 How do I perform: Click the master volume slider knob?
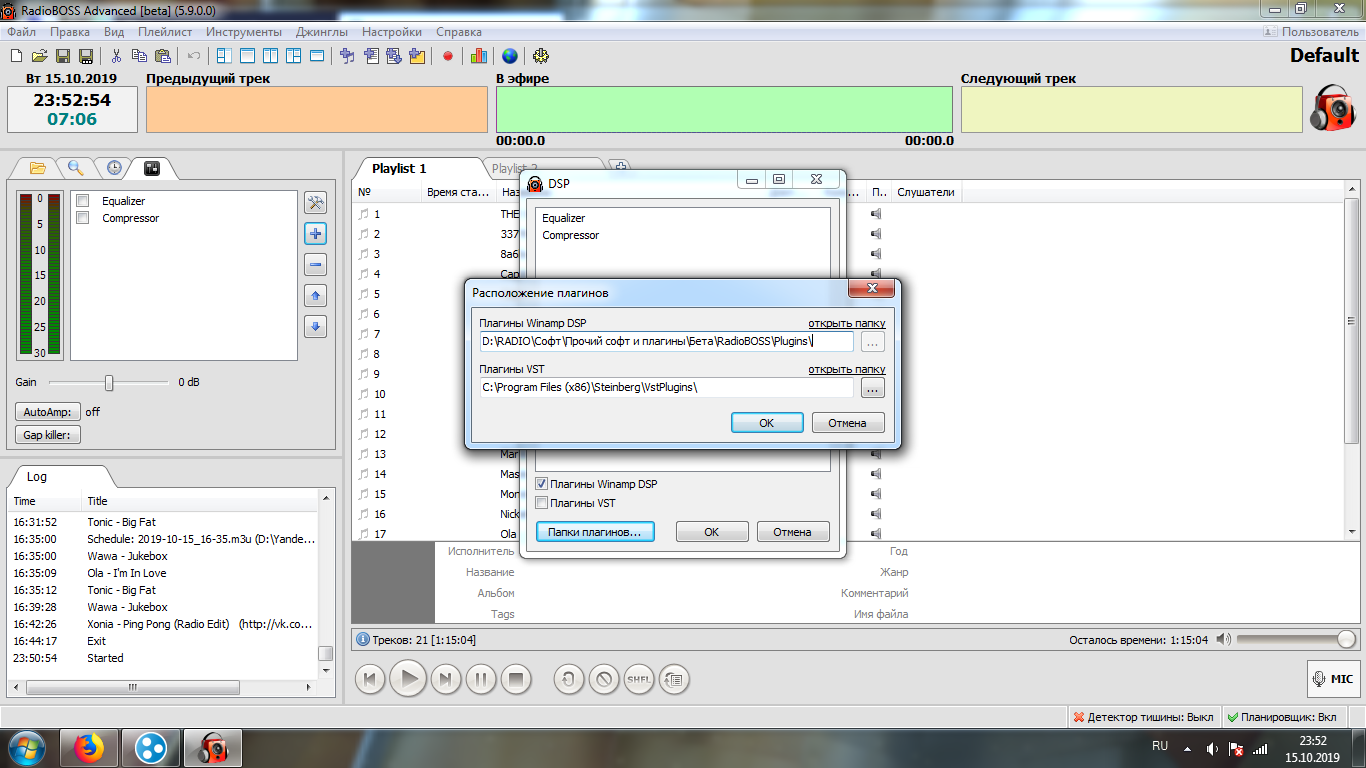pos(1347,639)
